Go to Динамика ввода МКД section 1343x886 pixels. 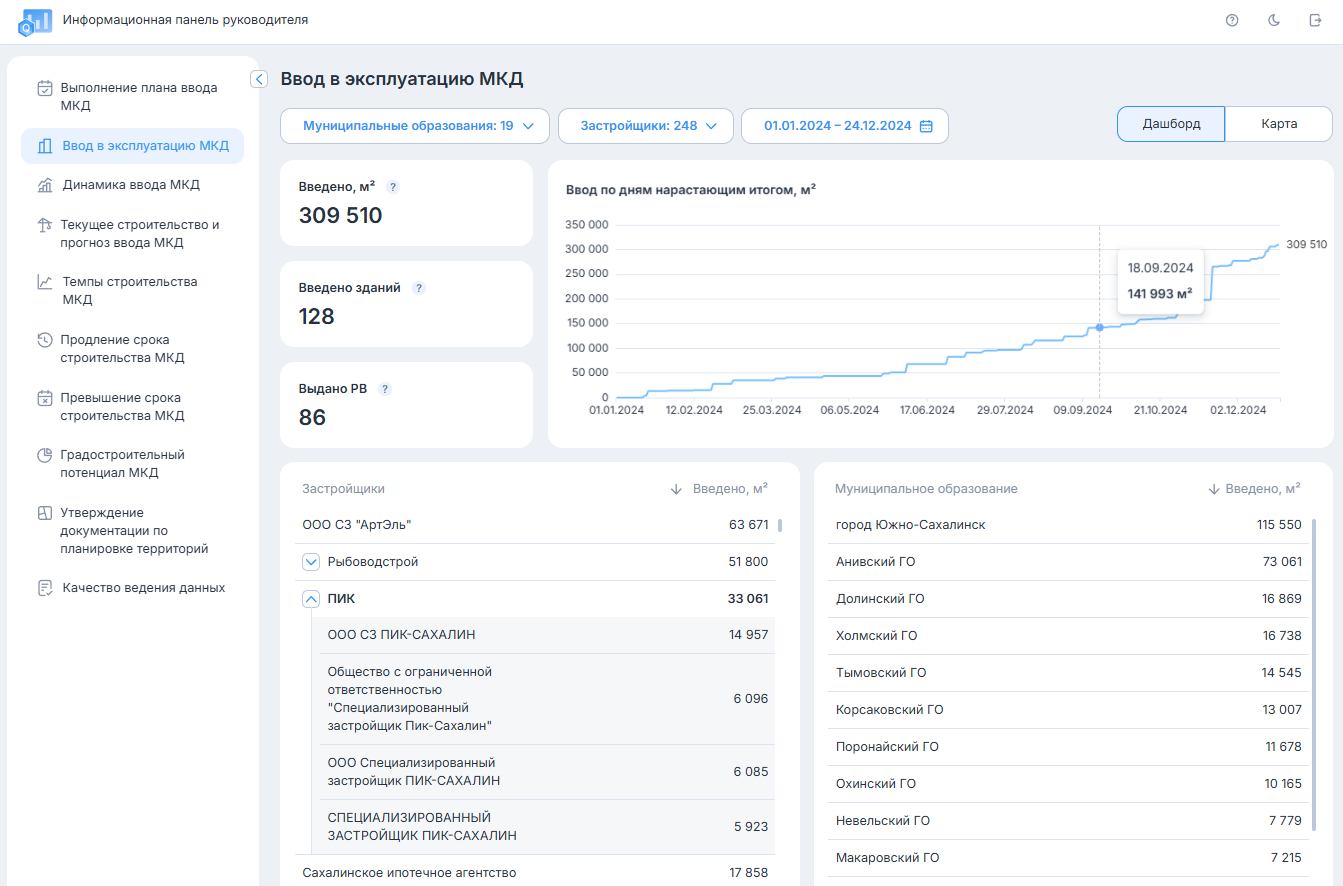tap(132, 185)
